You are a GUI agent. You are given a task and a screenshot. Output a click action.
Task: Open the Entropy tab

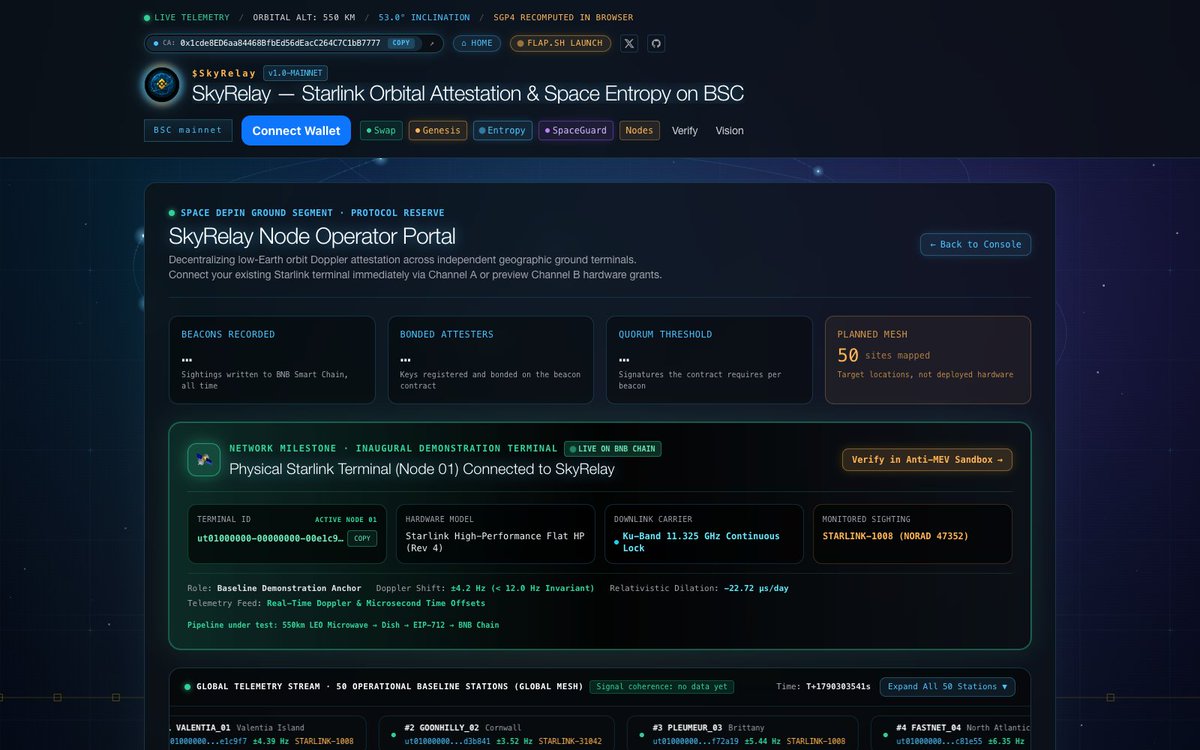pyautogui.click(x=503, y=130)
